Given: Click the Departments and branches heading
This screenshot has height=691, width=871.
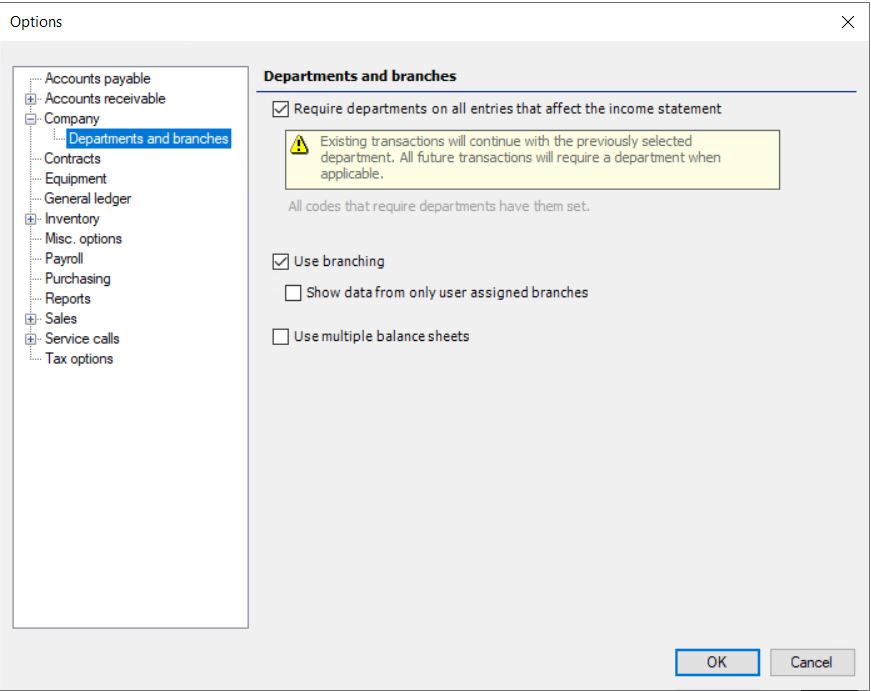Looking at the screenshot, I should click(360, 76).
